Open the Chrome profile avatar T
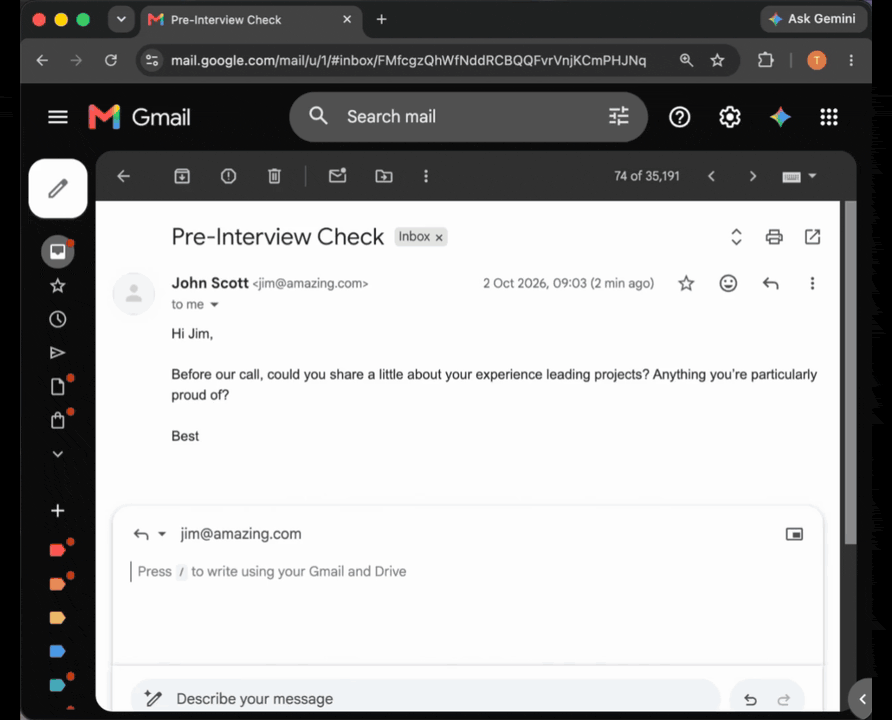 [x=817, y=60]
